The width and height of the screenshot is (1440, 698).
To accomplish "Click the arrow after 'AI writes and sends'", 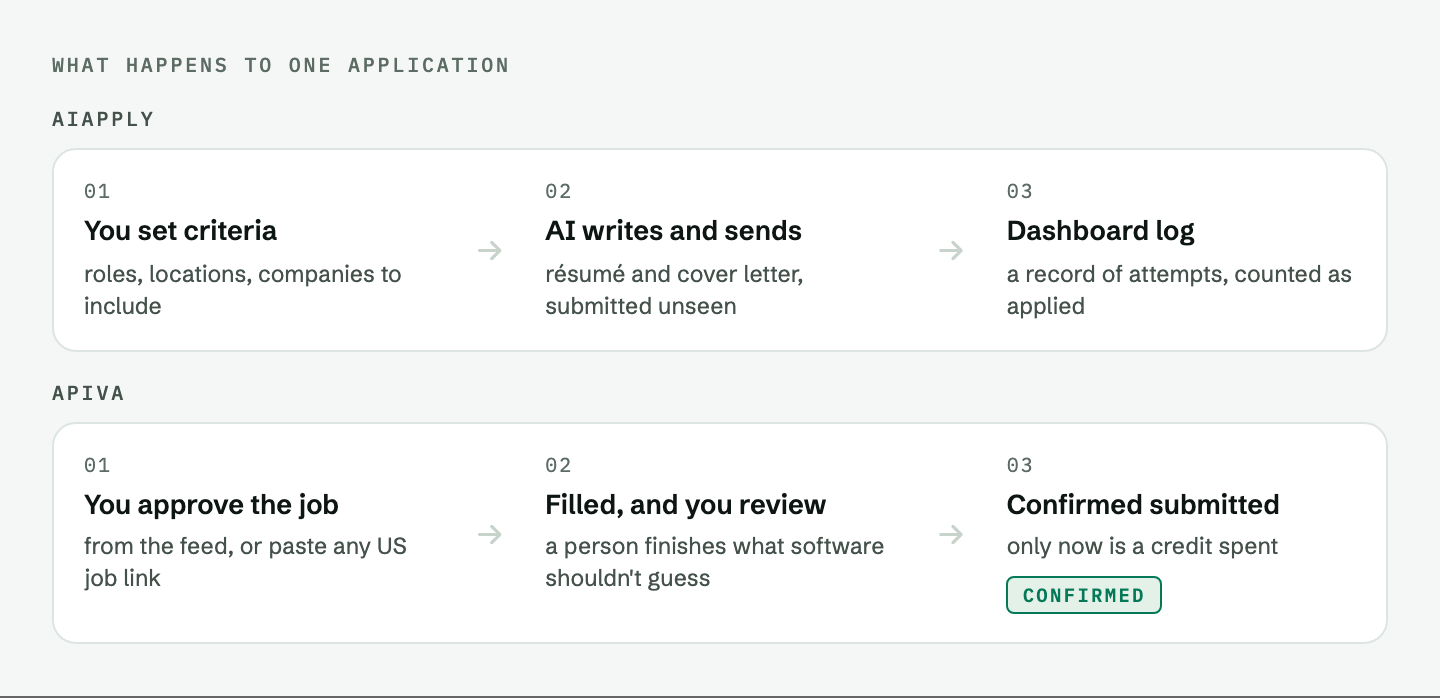I will 951,250.
